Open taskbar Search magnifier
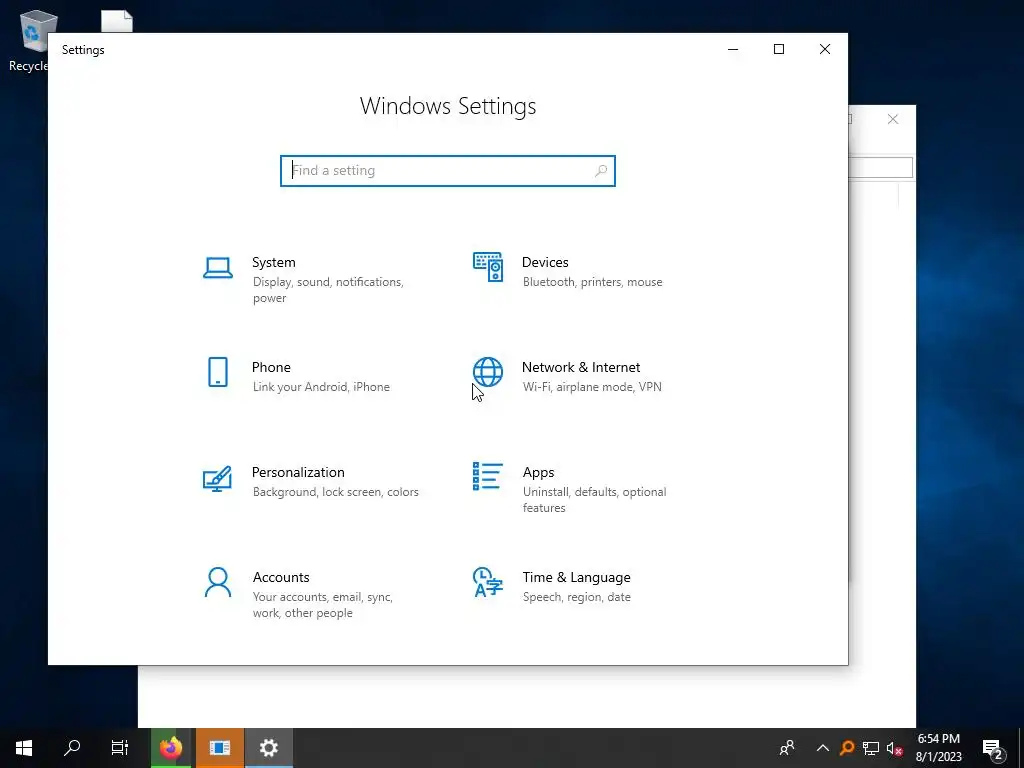The height and width of the screenshot is (768, 1024). (x=72, y=748)
